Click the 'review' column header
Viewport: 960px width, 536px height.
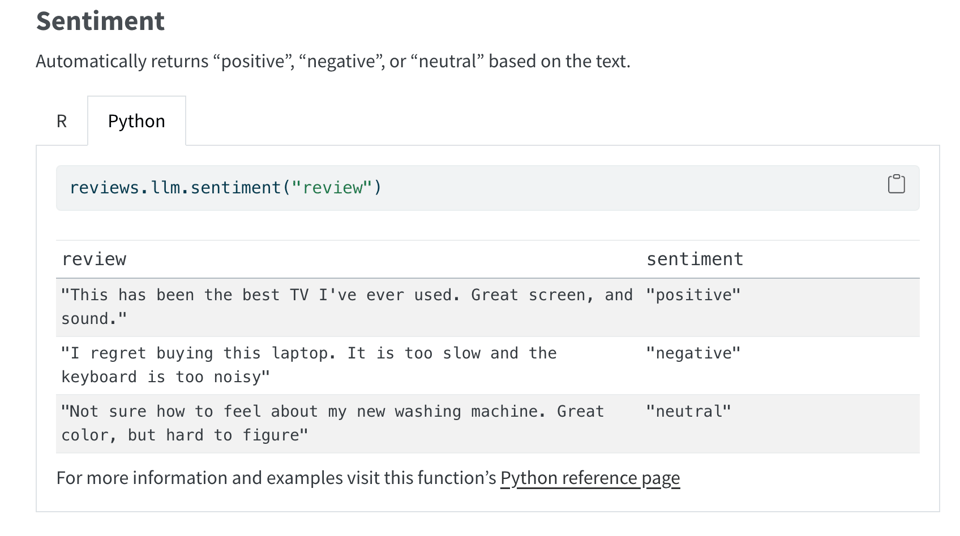[x=94, y=259]
